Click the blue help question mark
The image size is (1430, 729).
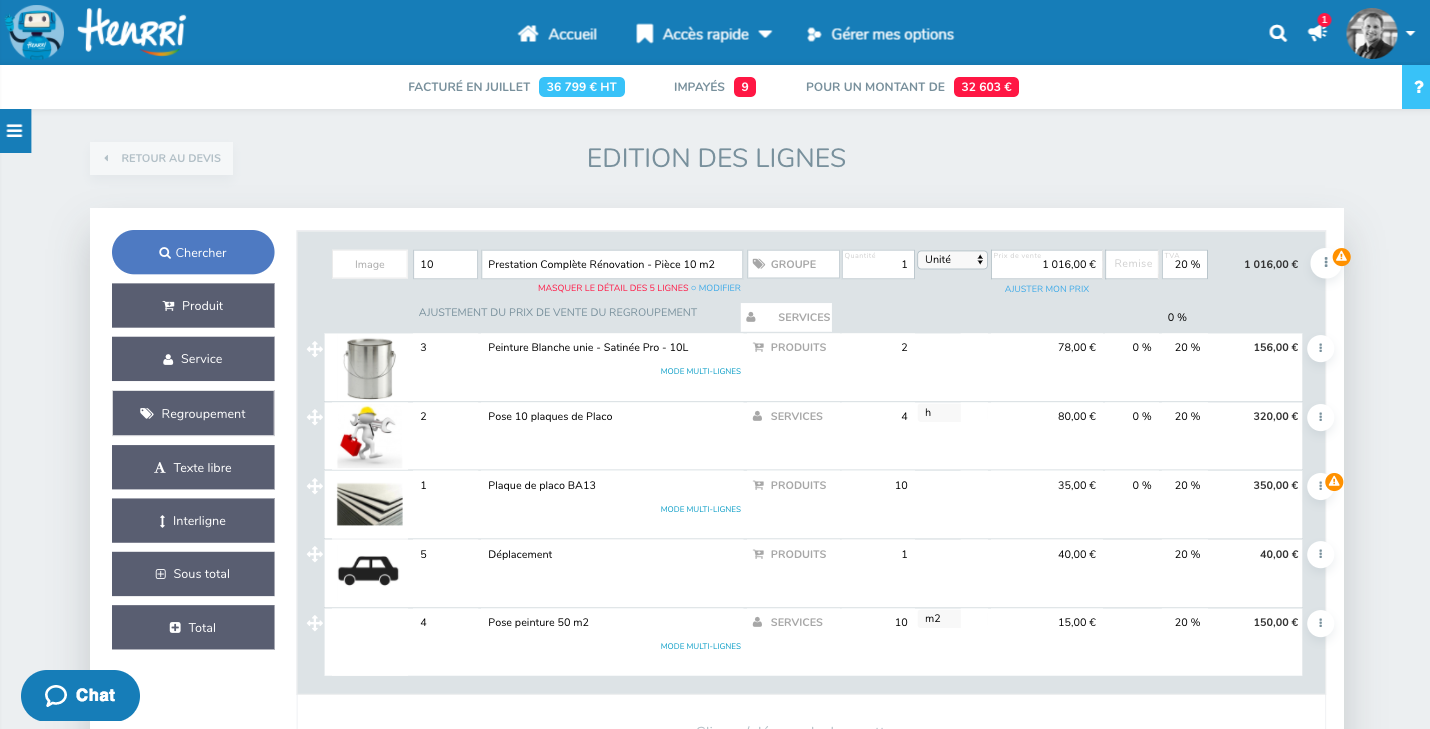click(x=1417, y=88)
